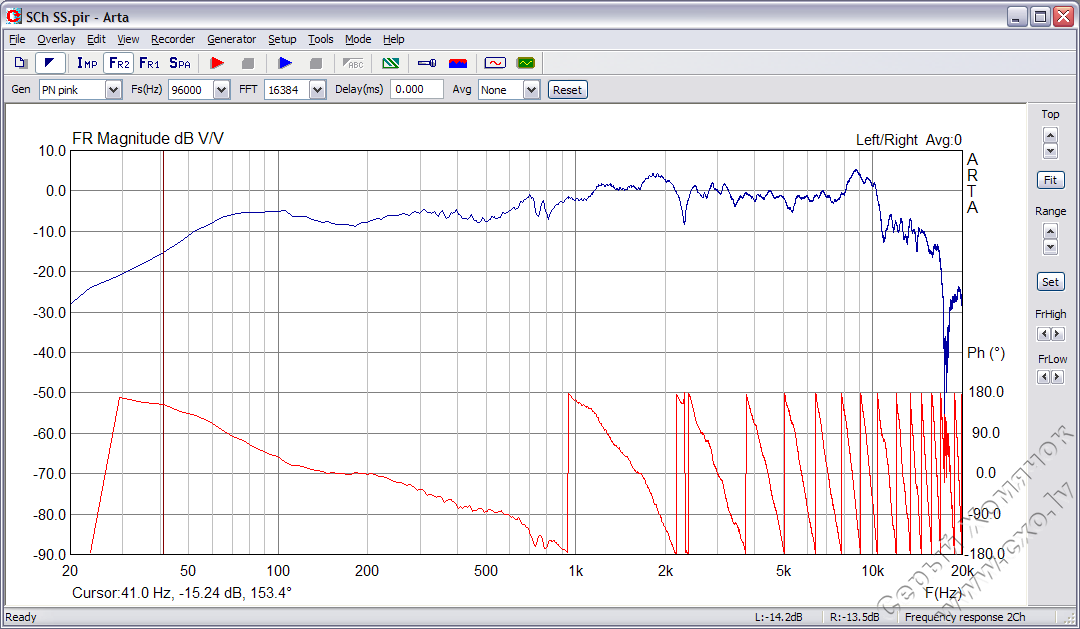This screenshot has height=629, width=1080.
Task: Click the blue key-shaped toolbar icon
Action: pyautogui.click(x=427, y=63)
